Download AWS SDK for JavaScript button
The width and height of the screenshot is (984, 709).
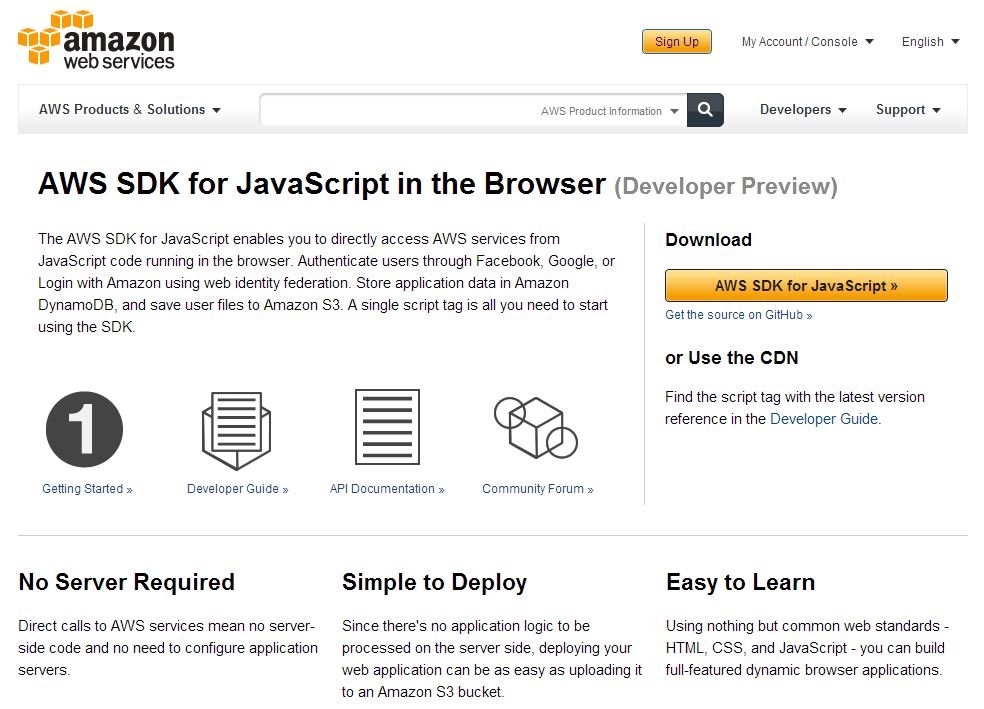[806, 285]
